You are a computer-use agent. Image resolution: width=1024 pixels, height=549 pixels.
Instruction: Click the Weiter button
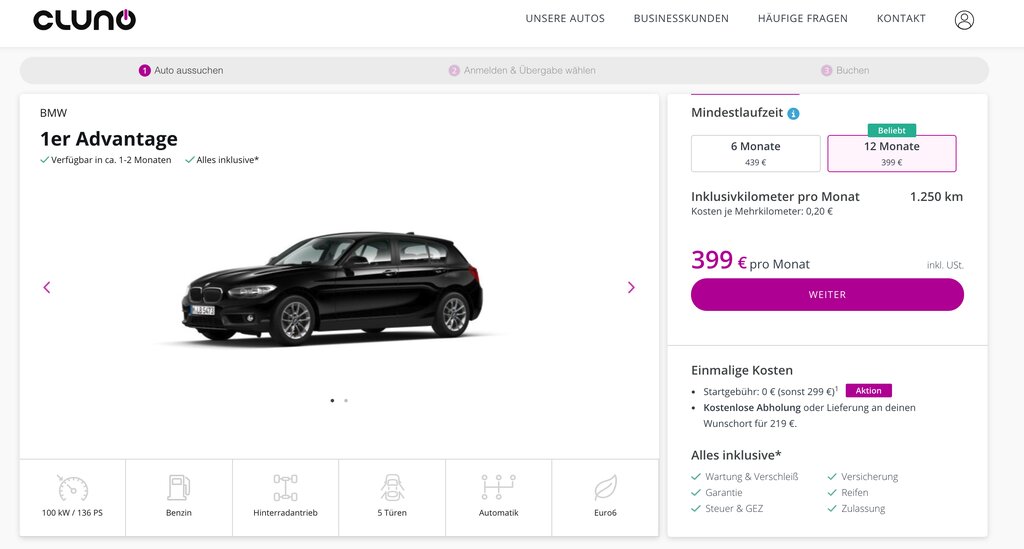pos(827,294)
